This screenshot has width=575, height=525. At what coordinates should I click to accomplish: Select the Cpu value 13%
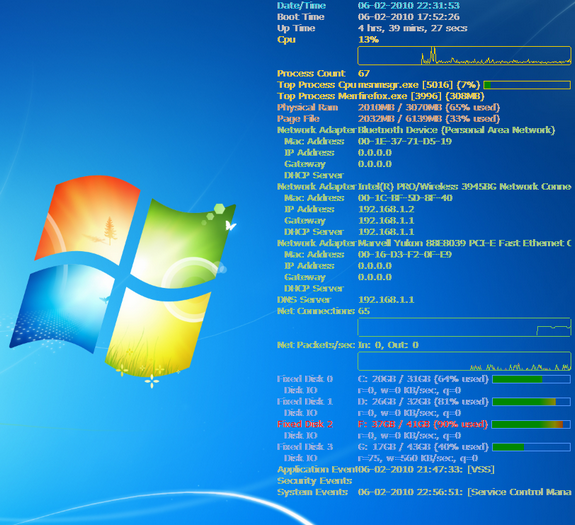click(369, 40)
